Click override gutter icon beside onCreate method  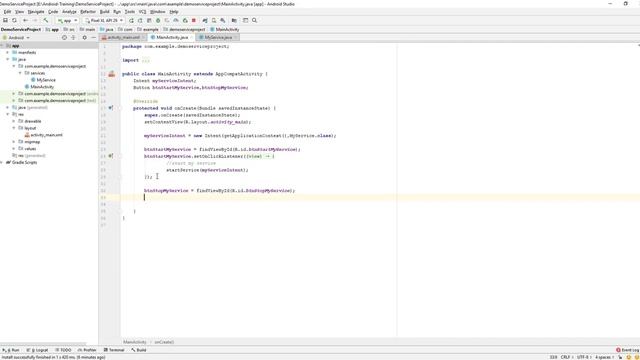click(x=111, y=108)
